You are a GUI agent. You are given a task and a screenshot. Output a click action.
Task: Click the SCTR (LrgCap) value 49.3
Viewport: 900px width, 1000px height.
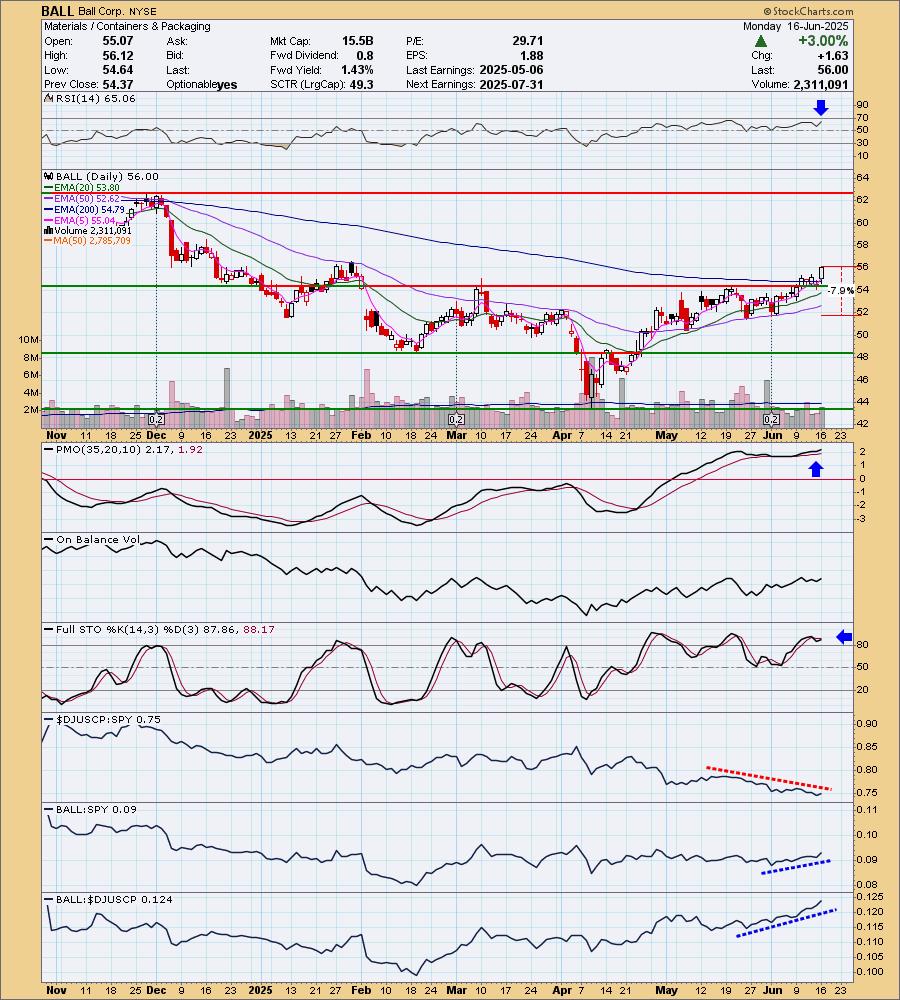[361, 84]
